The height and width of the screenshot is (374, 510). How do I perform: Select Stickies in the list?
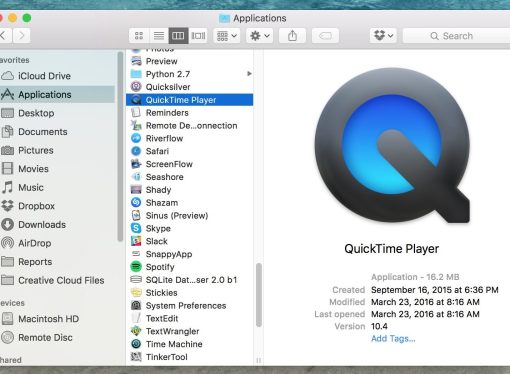coord(189,293)
